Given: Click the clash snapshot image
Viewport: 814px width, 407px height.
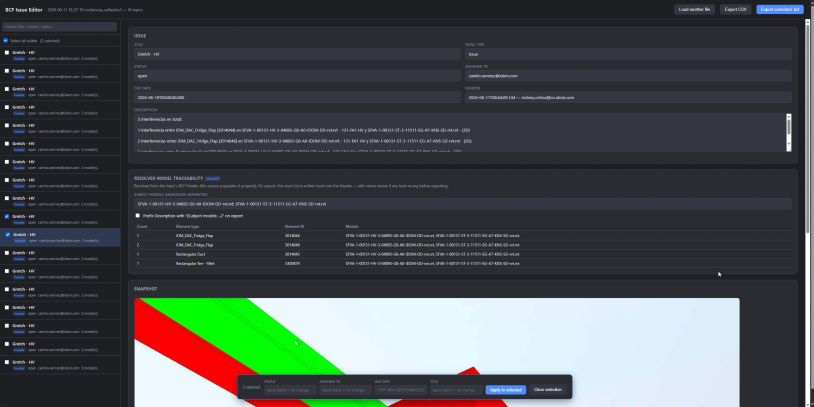Looking at the screenshot, I should 437,352.
